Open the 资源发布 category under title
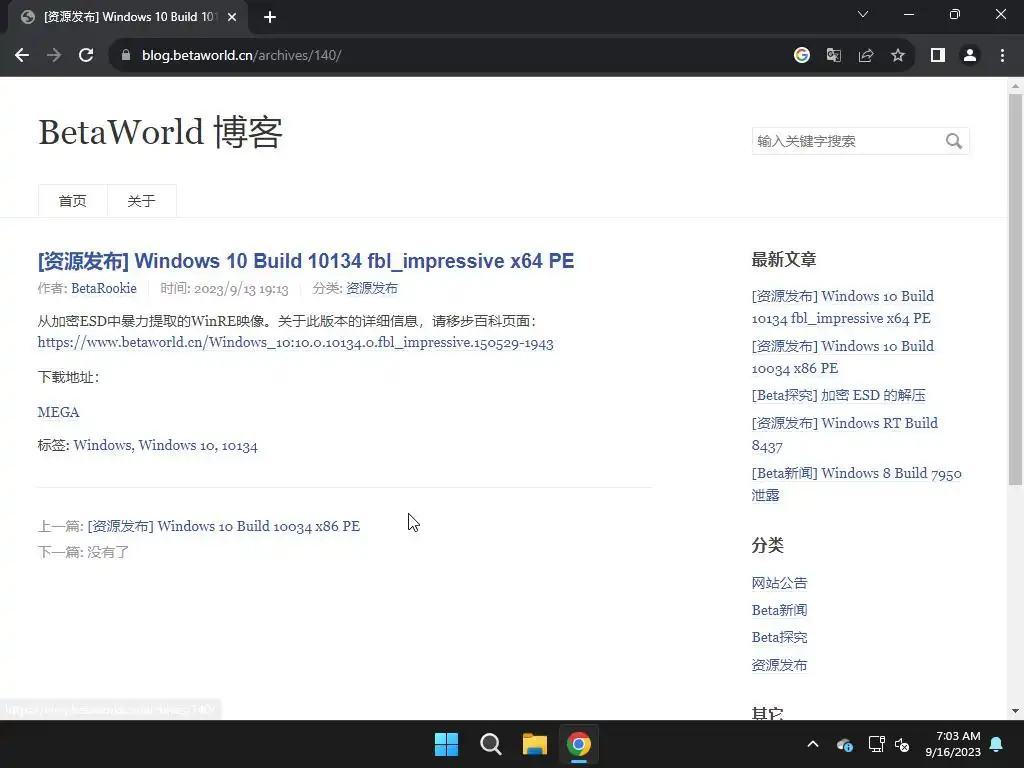The height and width of the screenshot is (768, 1024). (x=372, y=289)
